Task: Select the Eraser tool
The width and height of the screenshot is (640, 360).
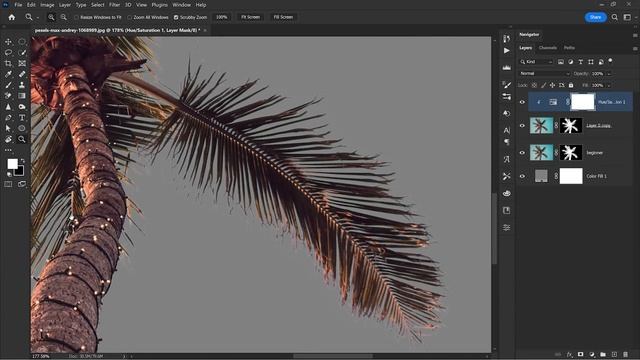Action: [8, 96]
